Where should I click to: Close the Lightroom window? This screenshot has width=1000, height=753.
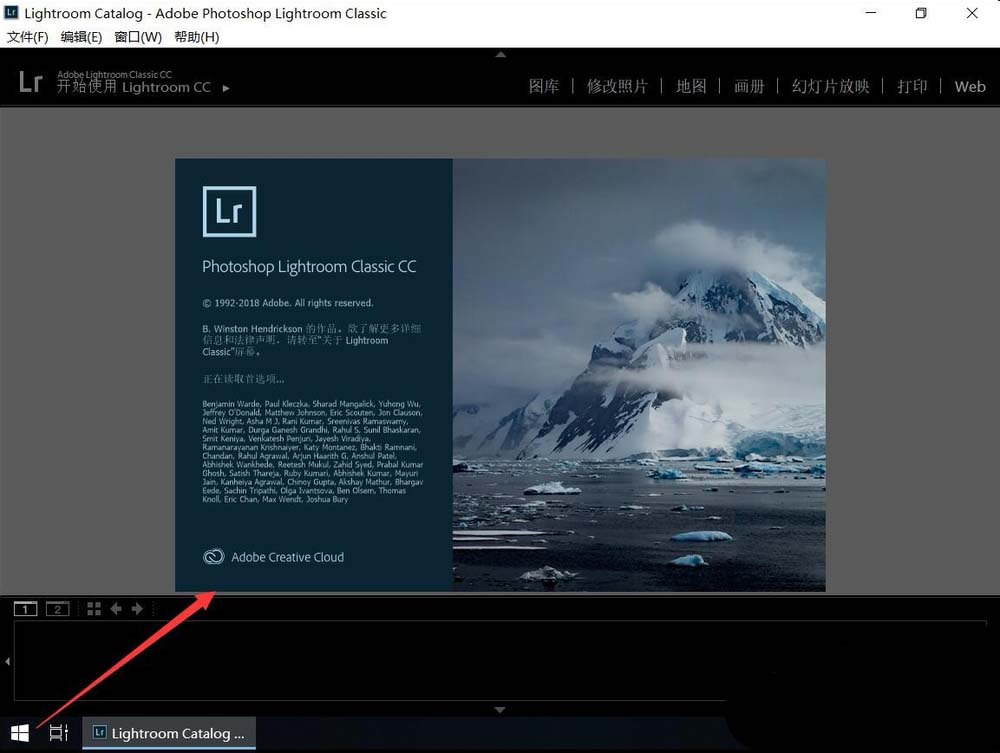tap(972, 13)
